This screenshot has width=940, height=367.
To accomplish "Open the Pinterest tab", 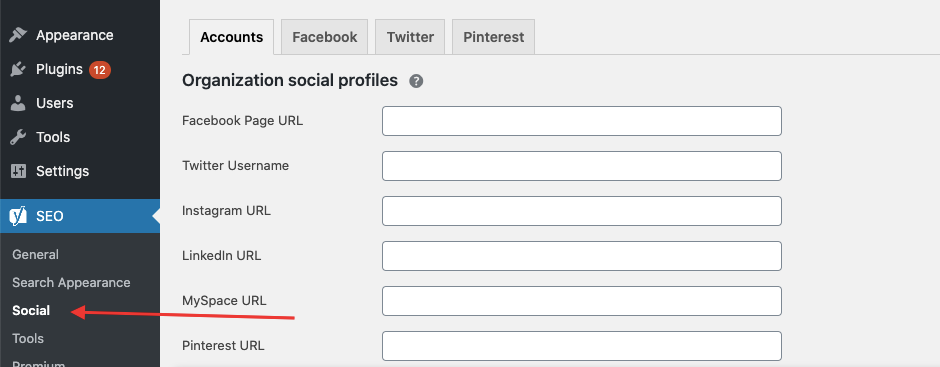I will tap(493, 37).
